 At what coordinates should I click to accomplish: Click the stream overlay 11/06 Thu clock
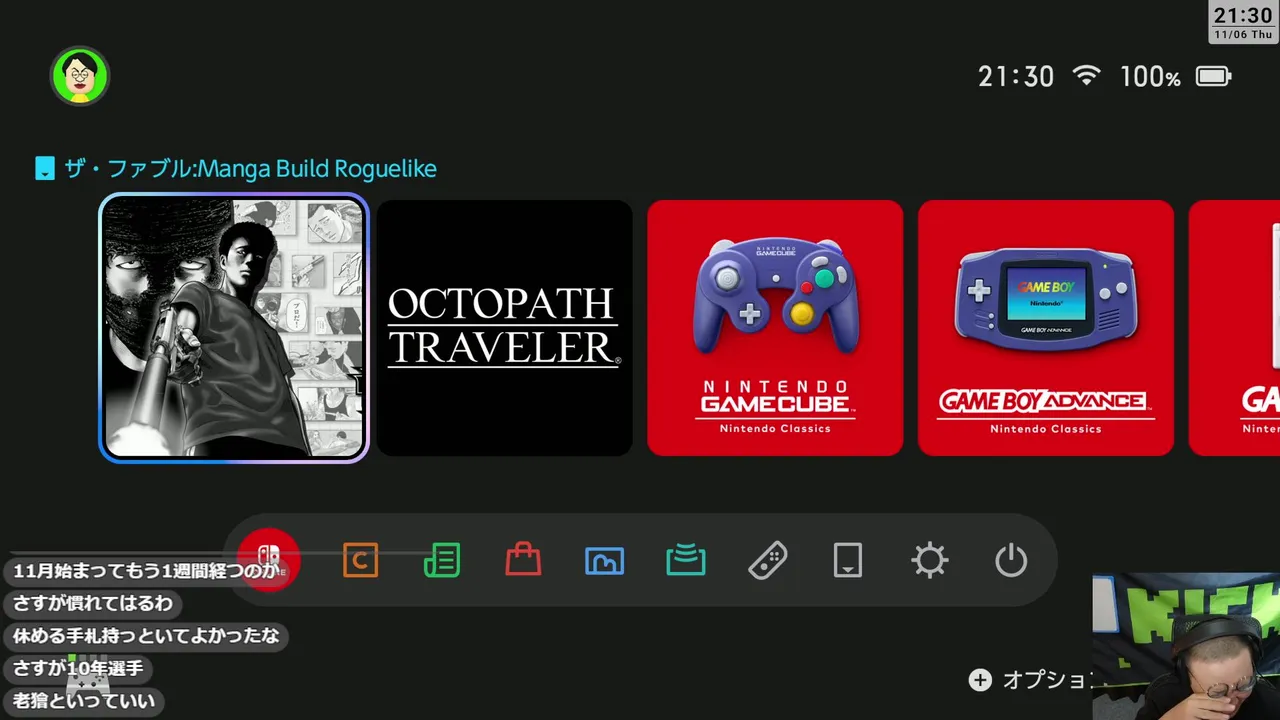[x=1243, y=22]
